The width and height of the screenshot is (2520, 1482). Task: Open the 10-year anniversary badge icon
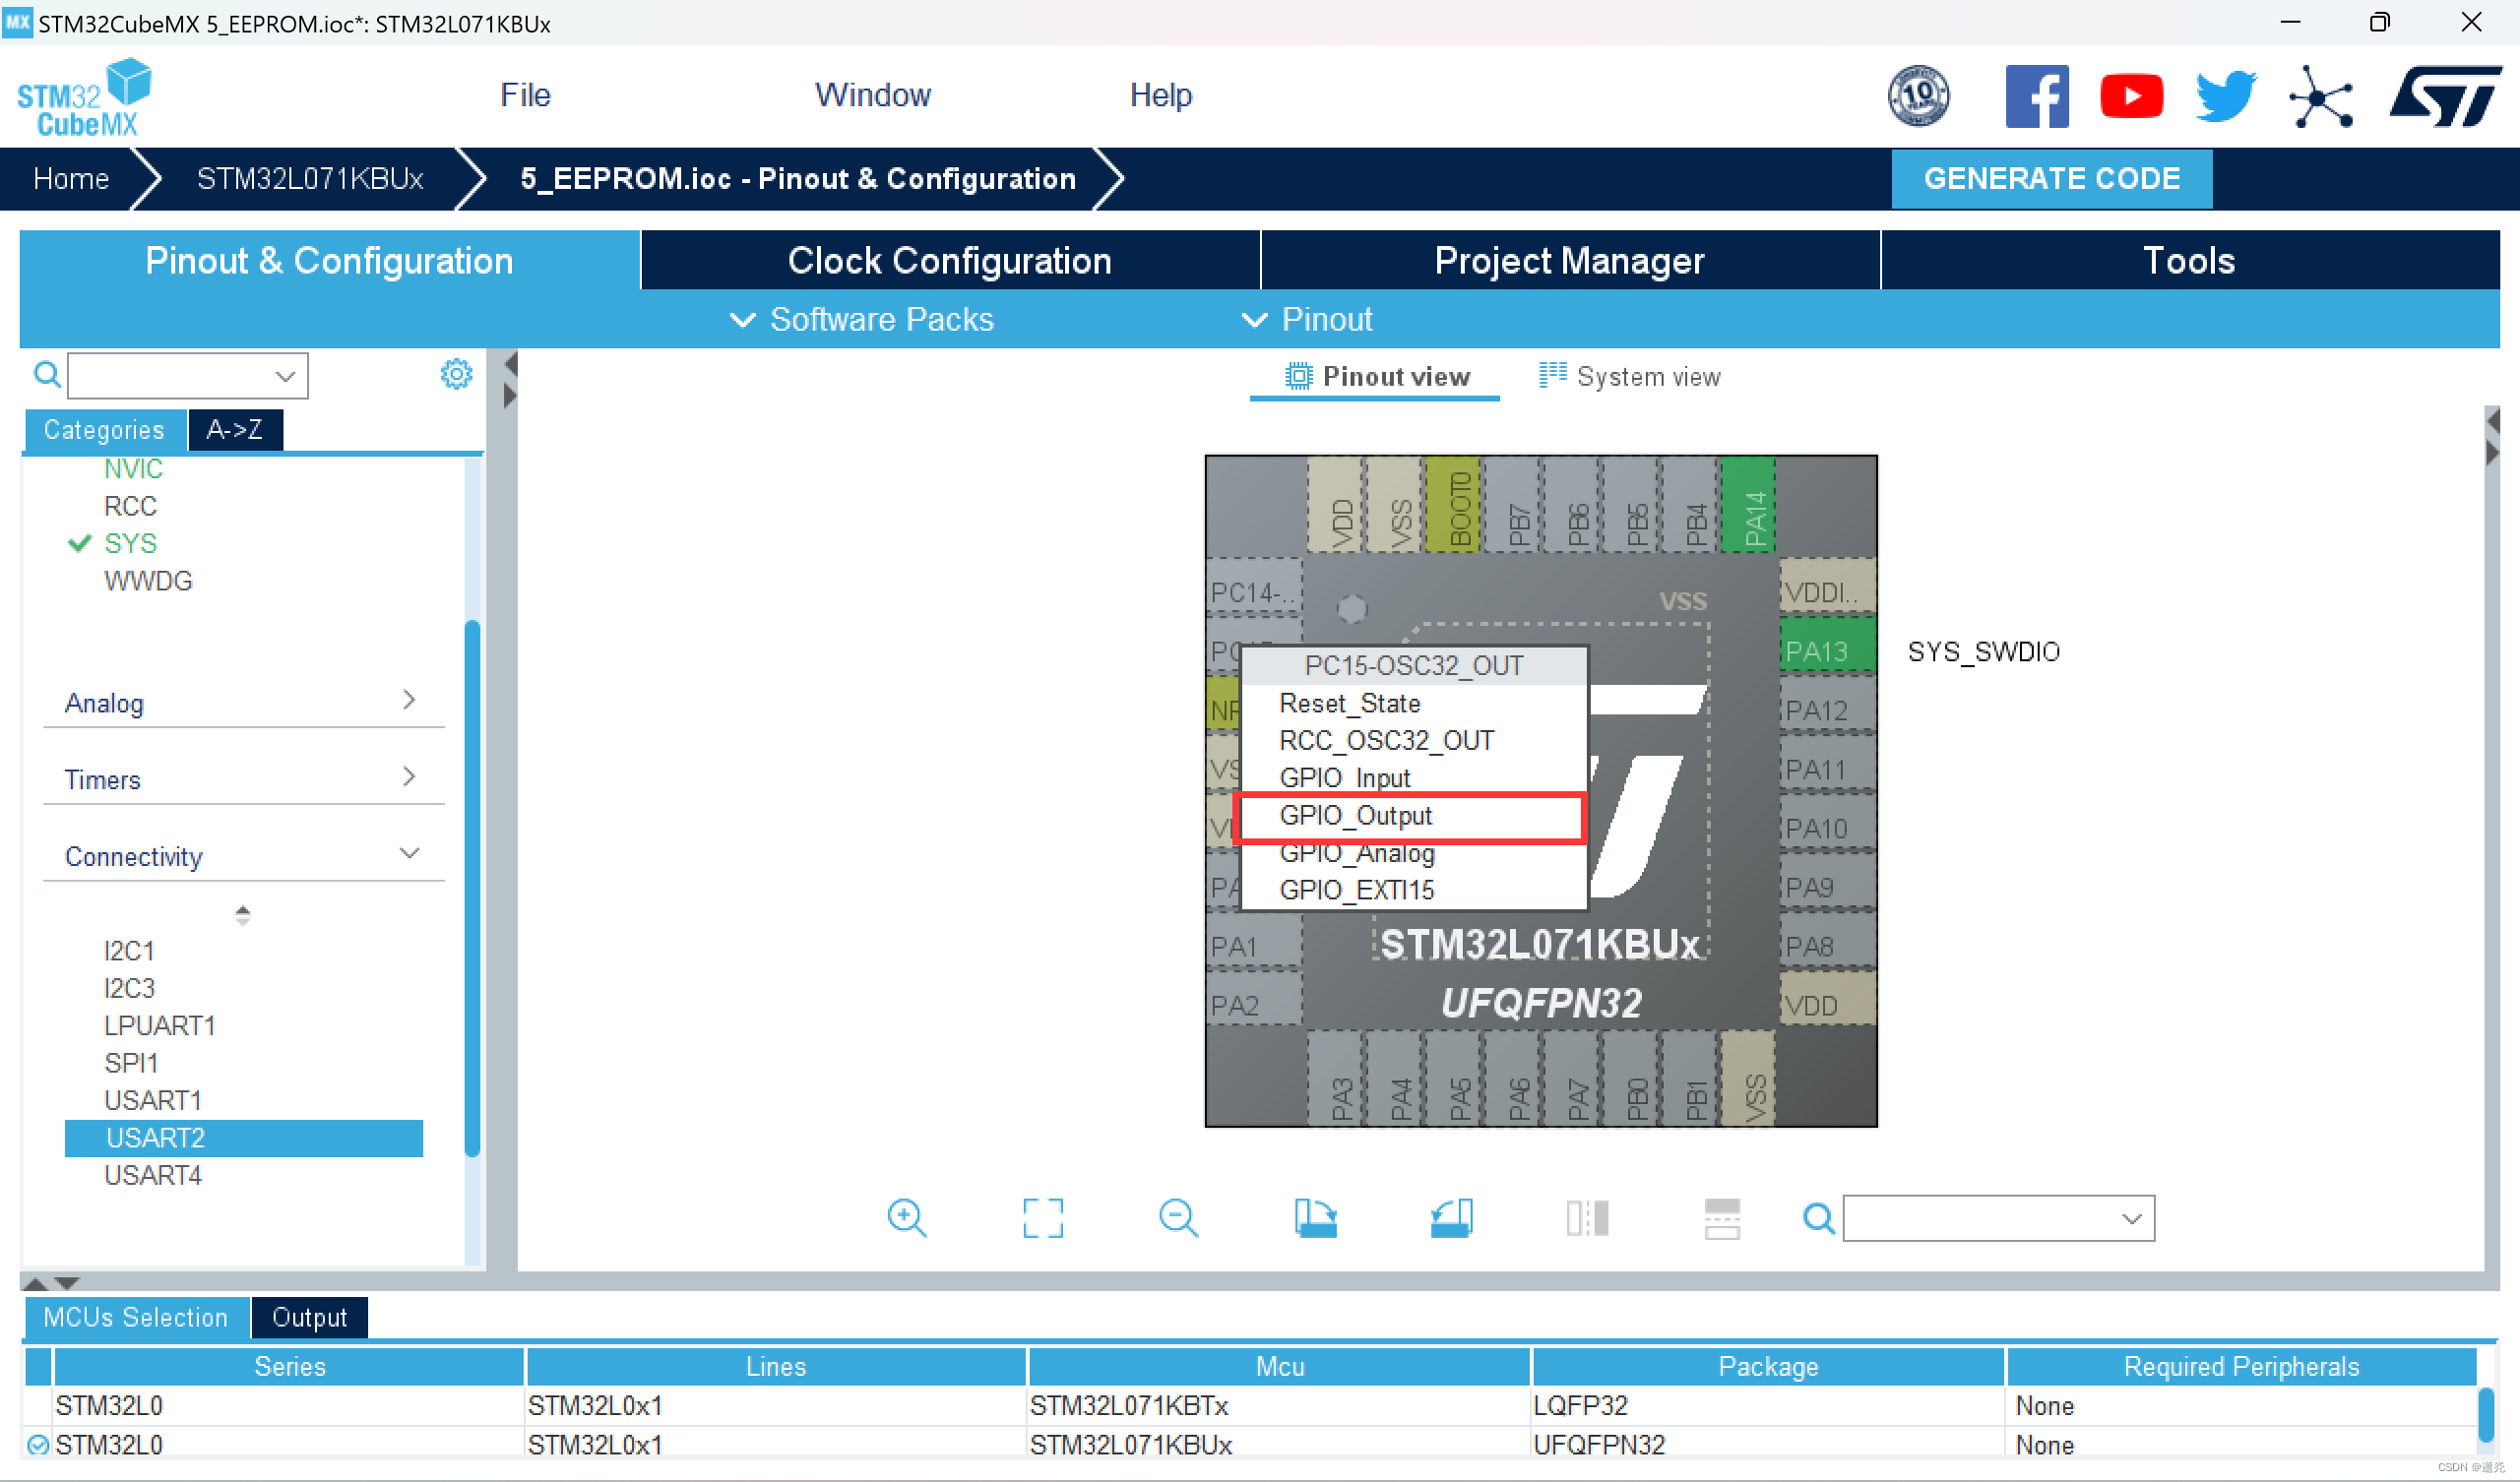point(1917,96)
